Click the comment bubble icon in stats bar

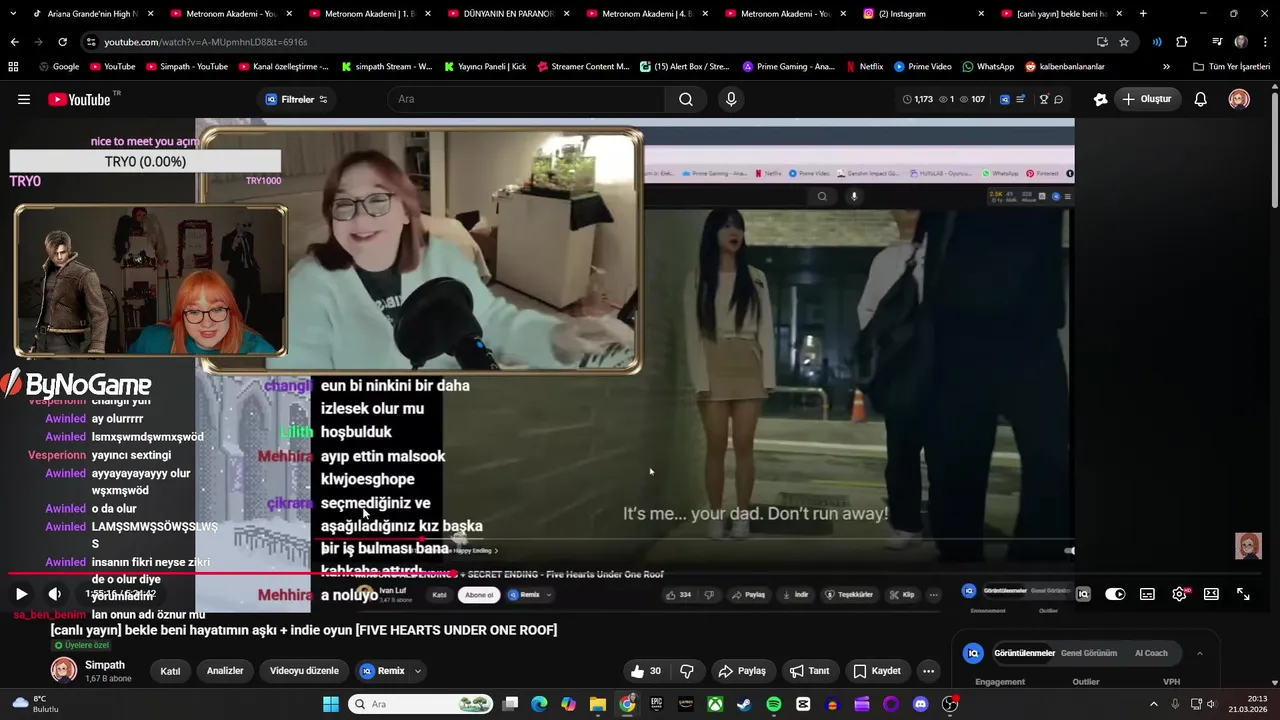pos(1058,99)
